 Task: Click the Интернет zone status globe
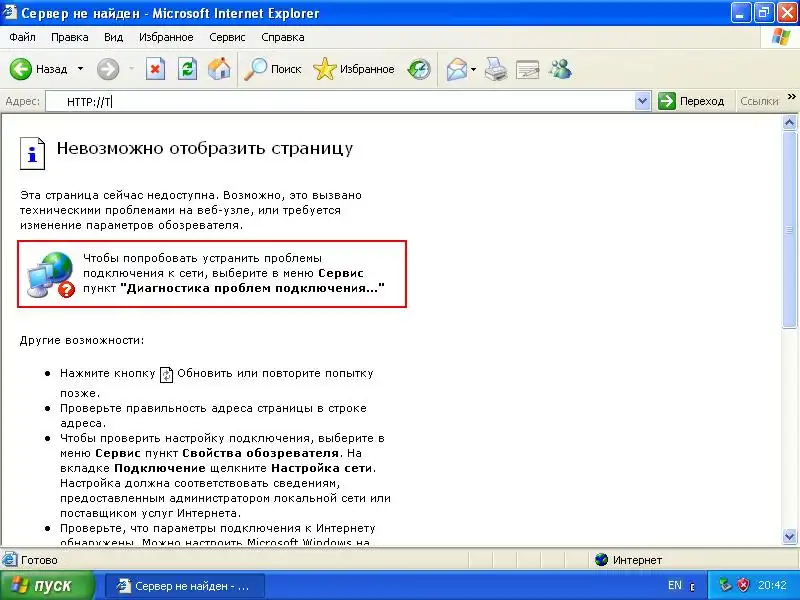(x=601, y=560)
